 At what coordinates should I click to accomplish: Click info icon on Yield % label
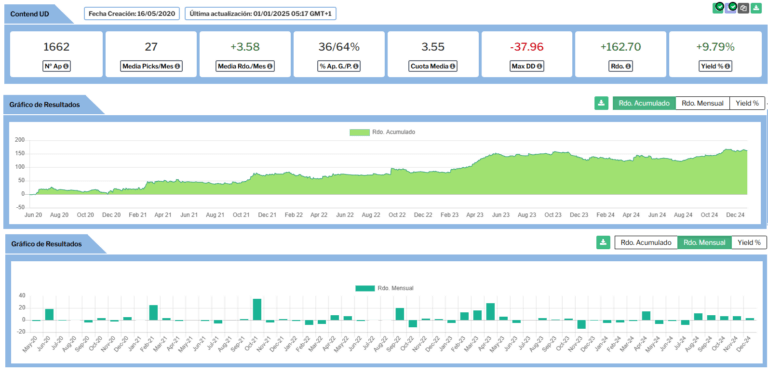point(728,66)
